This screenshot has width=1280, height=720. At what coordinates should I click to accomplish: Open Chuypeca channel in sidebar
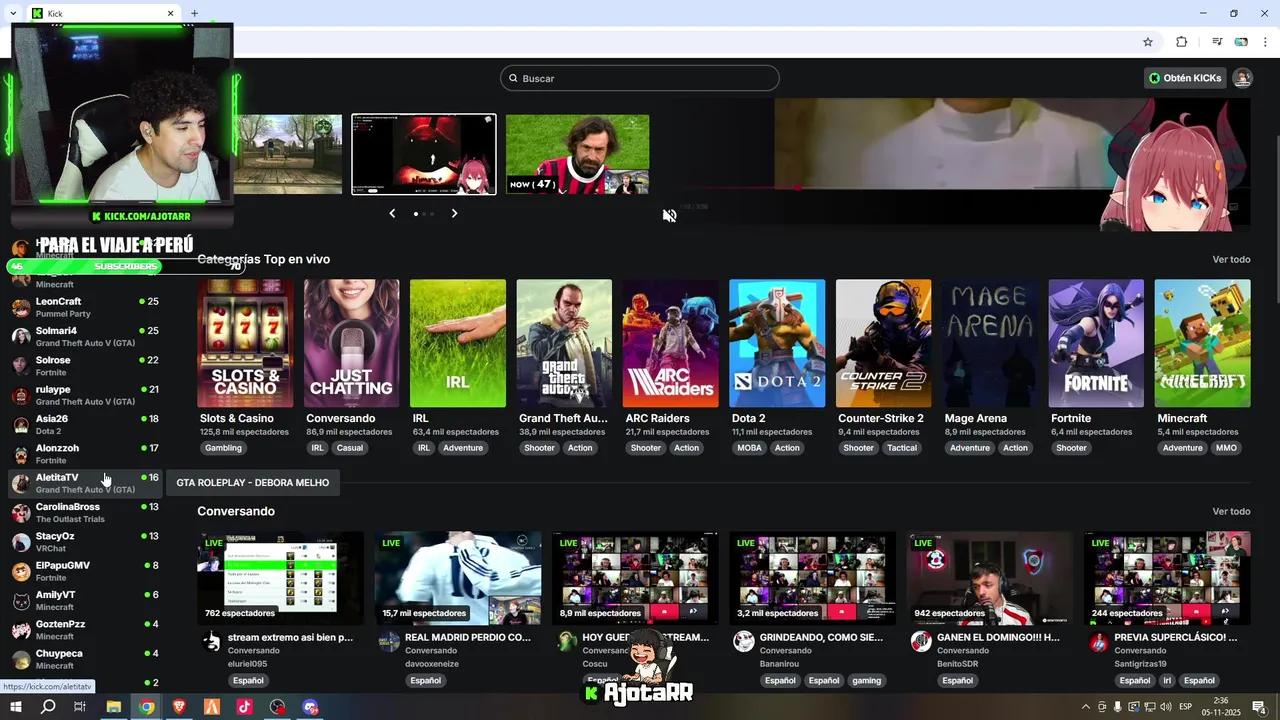(x=85, y=659)
